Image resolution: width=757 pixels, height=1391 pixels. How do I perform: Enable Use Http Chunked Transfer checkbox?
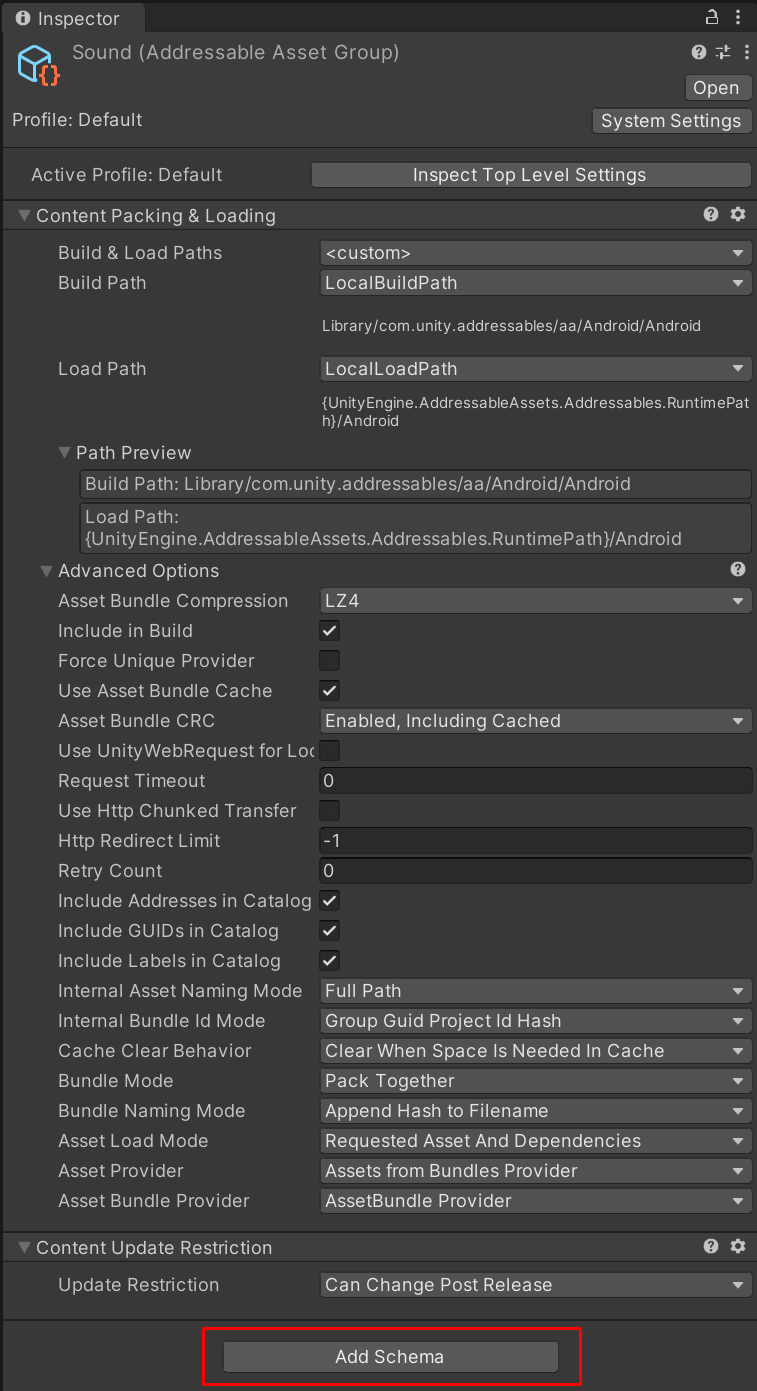(329, 811)
